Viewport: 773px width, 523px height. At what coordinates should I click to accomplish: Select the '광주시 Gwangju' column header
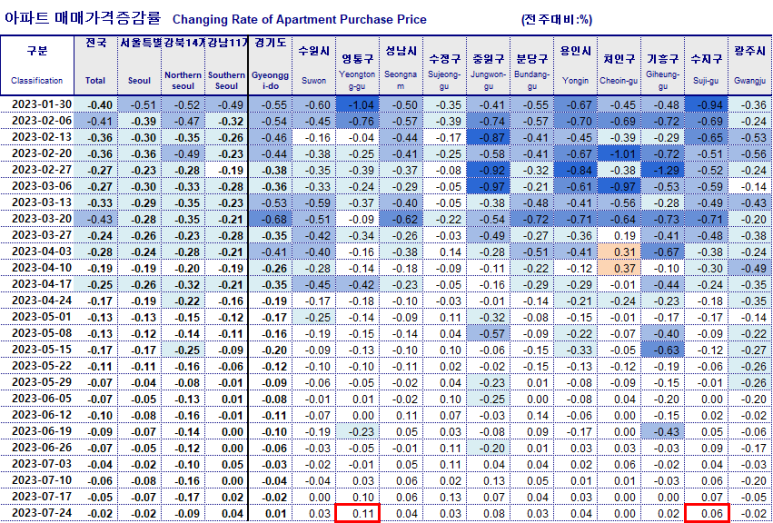[750, 65]
